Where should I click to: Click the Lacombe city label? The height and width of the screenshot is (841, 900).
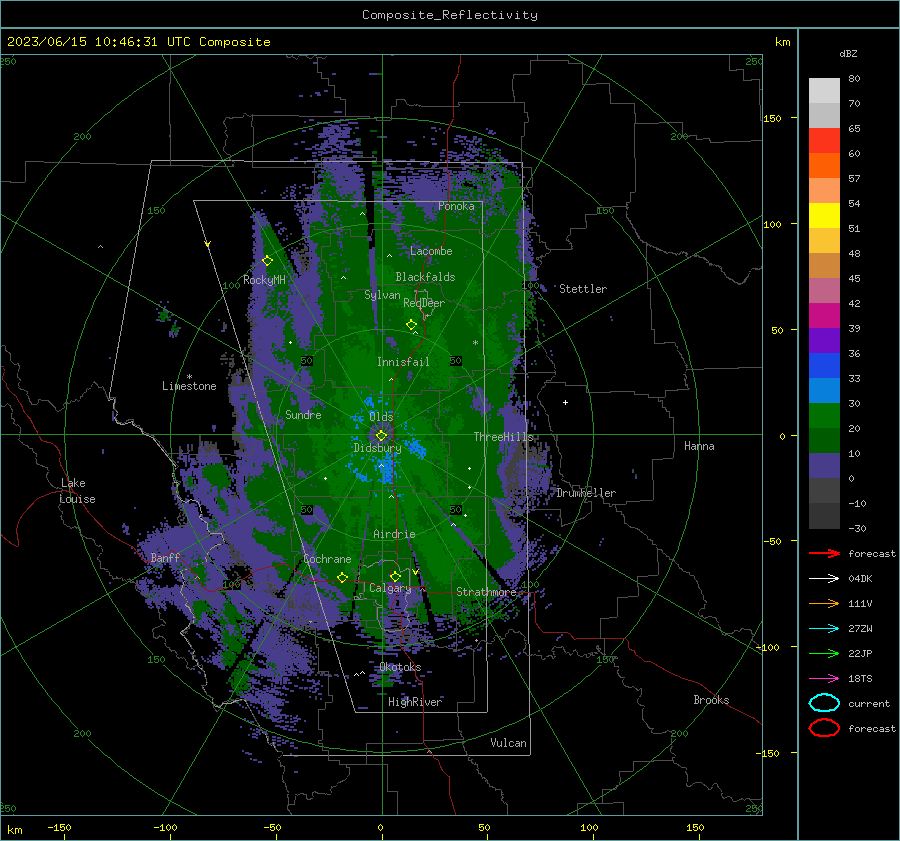pos(431,251)
